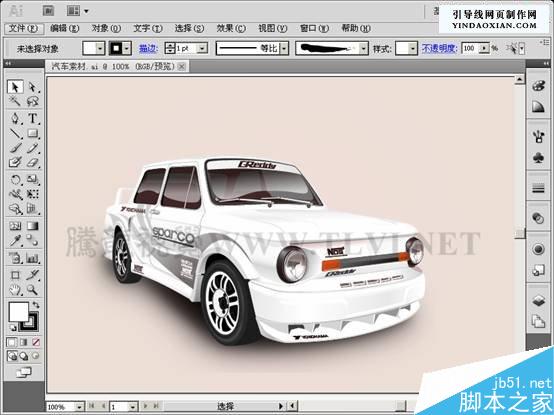Select the Blob Brush tool
Screen dimensions: 554x415
[x=15, y=162]
